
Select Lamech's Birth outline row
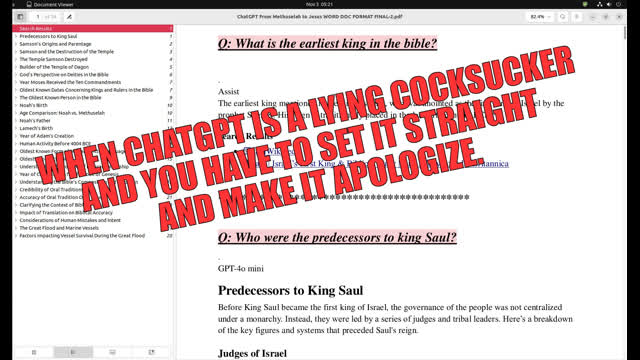coord(93,128)
